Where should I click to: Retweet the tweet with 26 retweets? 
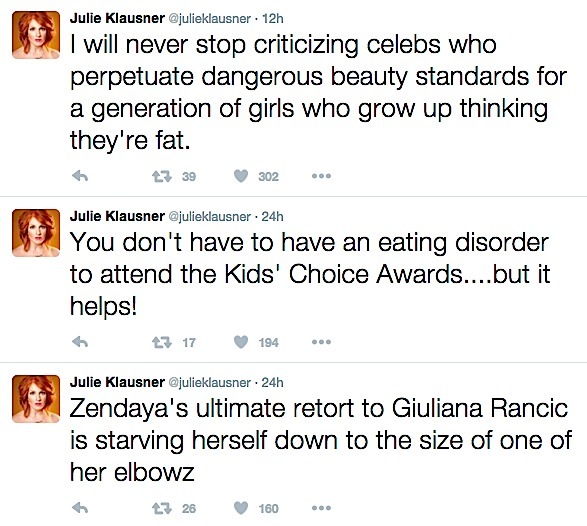(x=162, y=508)
